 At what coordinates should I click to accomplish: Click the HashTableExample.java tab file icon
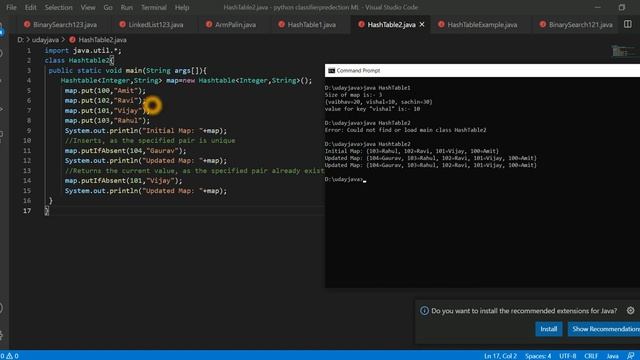[x=441, y=24]
